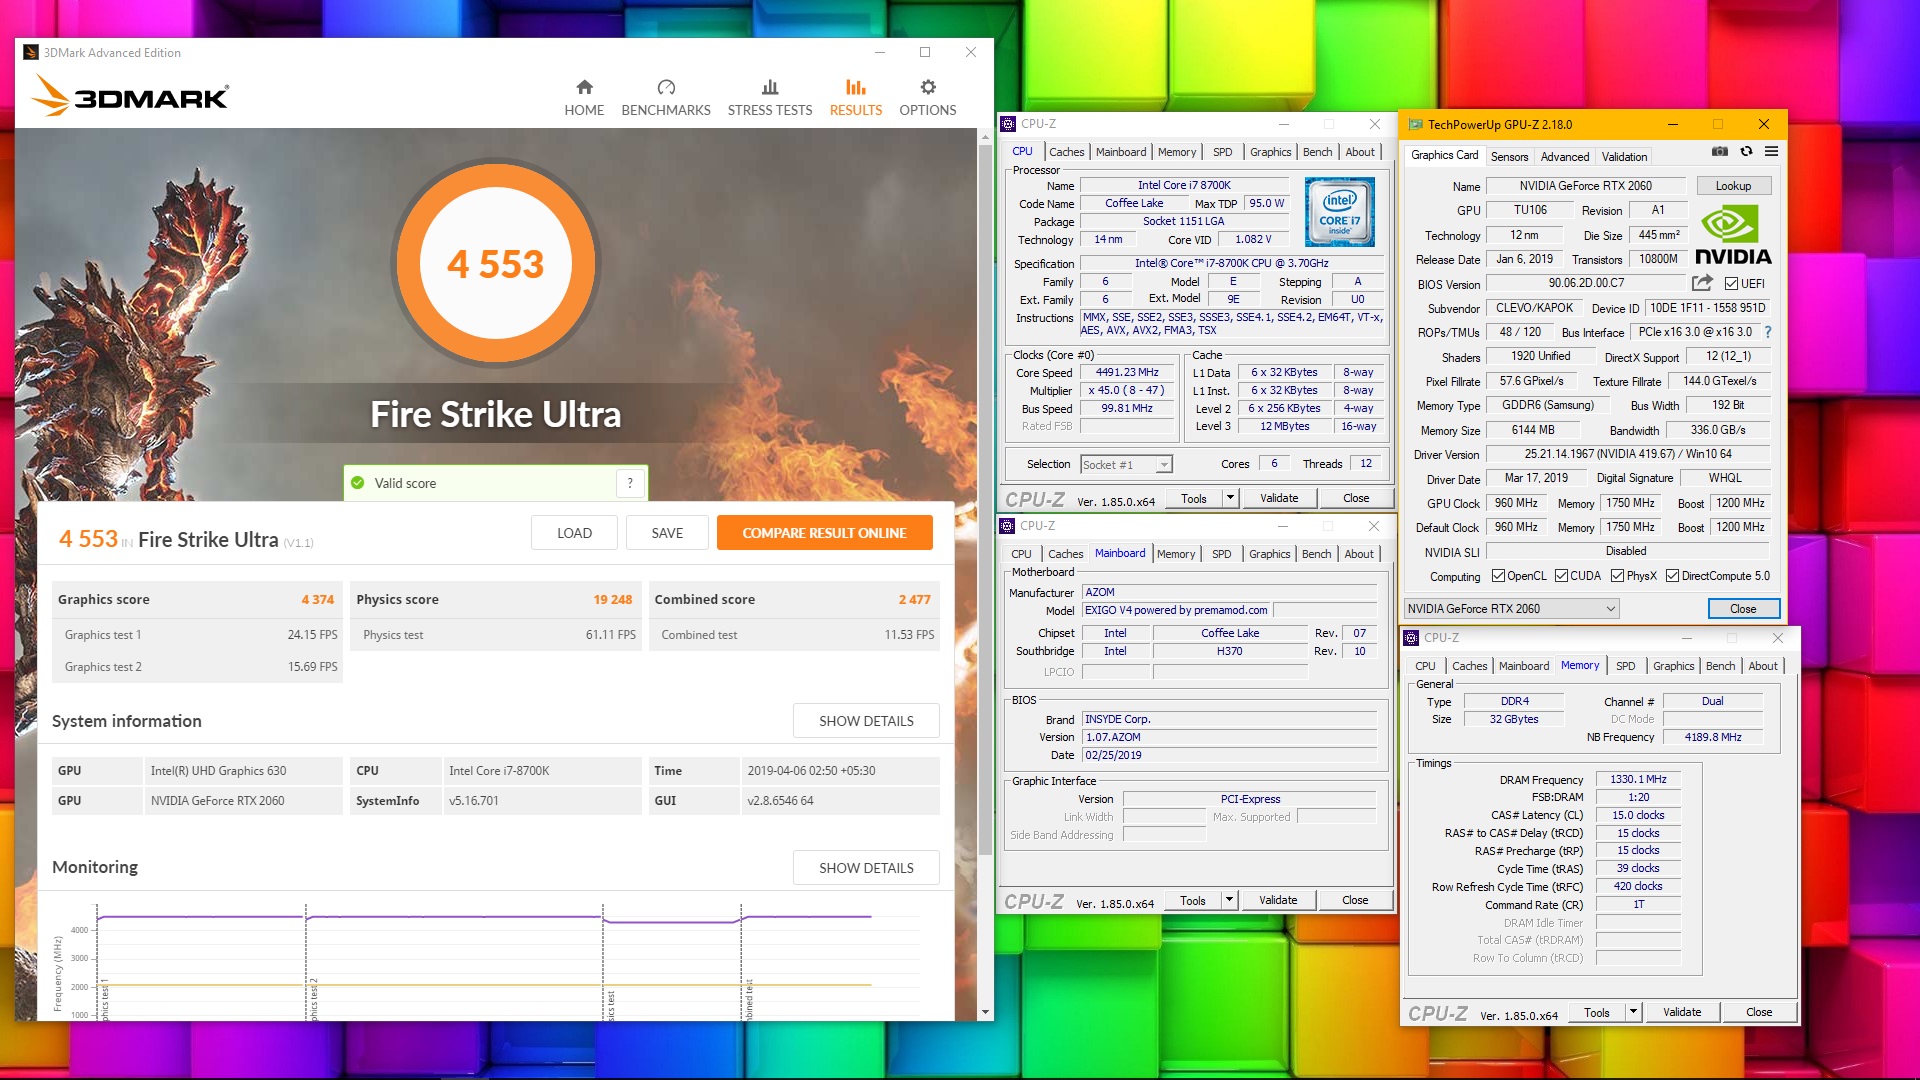Click the Intel Core i7 logo in CPU-Z
This screenshot has width=1920, height=1080.
point(1339,212)
